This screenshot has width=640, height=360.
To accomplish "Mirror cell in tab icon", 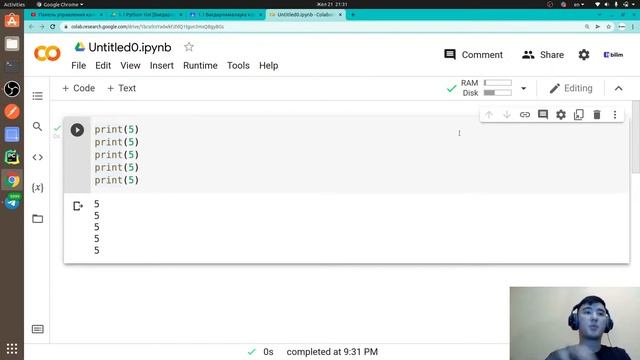I will tap(579, 115).
